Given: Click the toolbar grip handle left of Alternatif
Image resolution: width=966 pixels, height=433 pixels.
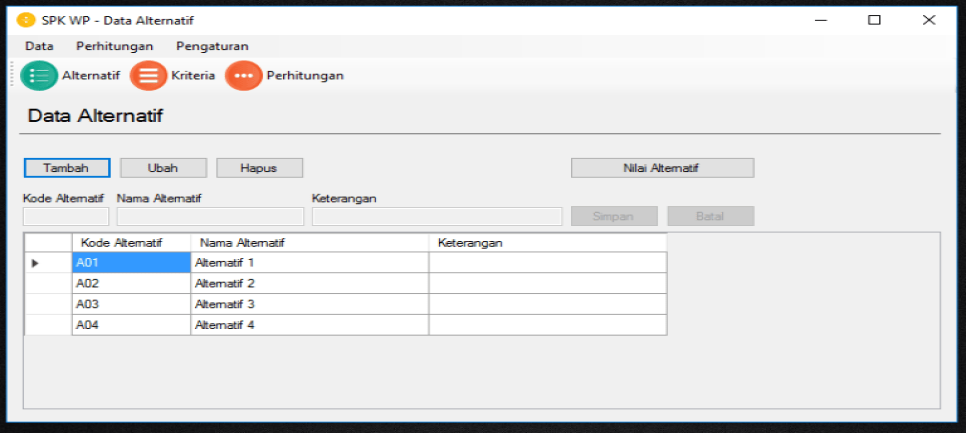Looking at the screenshot, I should [12, 76].
